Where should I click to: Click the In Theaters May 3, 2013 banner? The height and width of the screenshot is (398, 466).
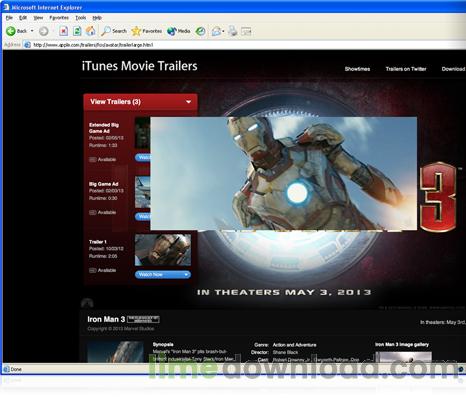(x=284, y=293)
